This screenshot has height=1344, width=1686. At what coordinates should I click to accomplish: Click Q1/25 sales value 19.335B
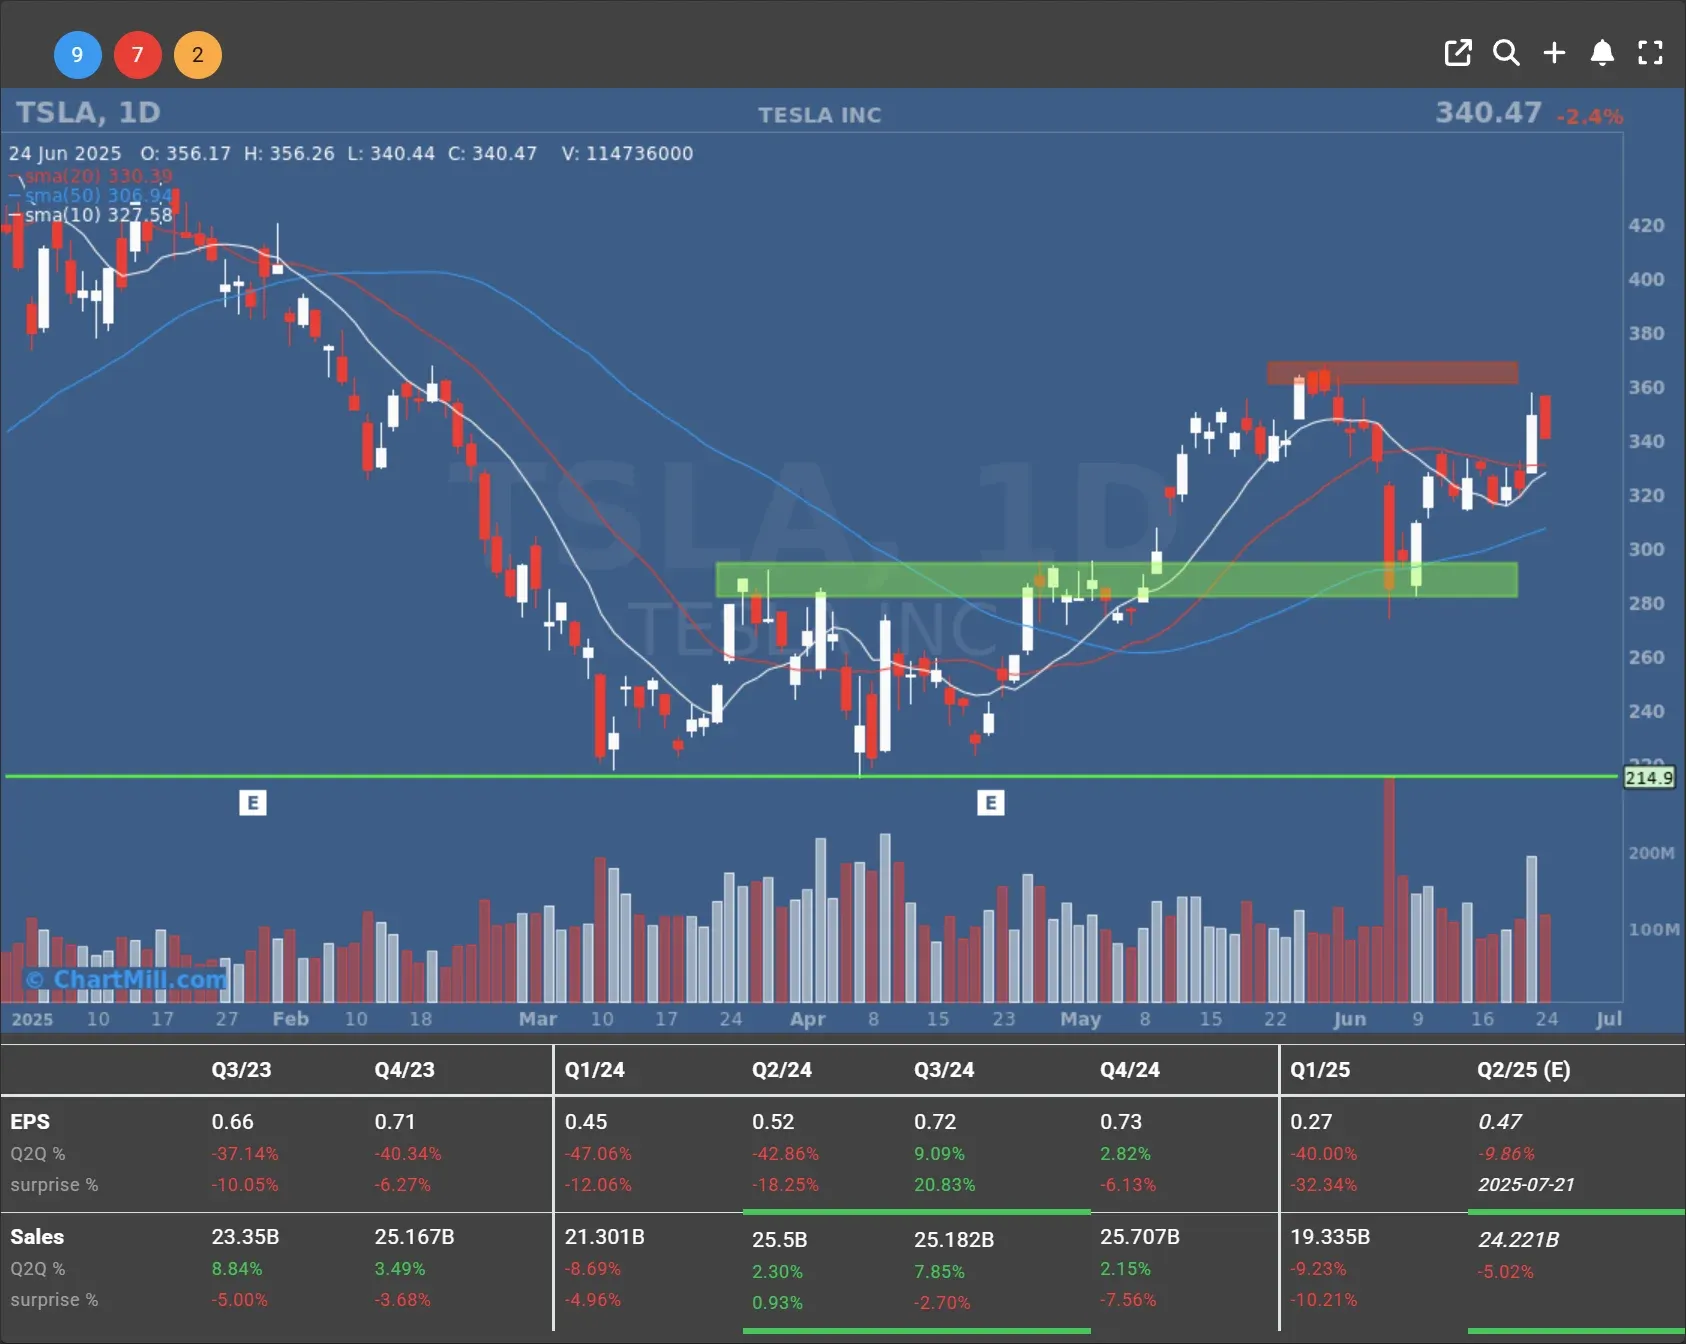tap(1330, 1237)
